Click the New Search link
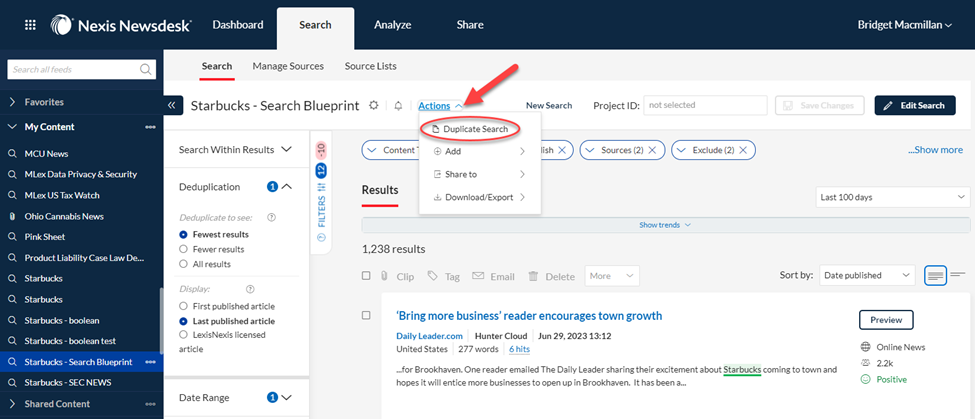Viewport: 975px width, 419px height. pos(549,106)
